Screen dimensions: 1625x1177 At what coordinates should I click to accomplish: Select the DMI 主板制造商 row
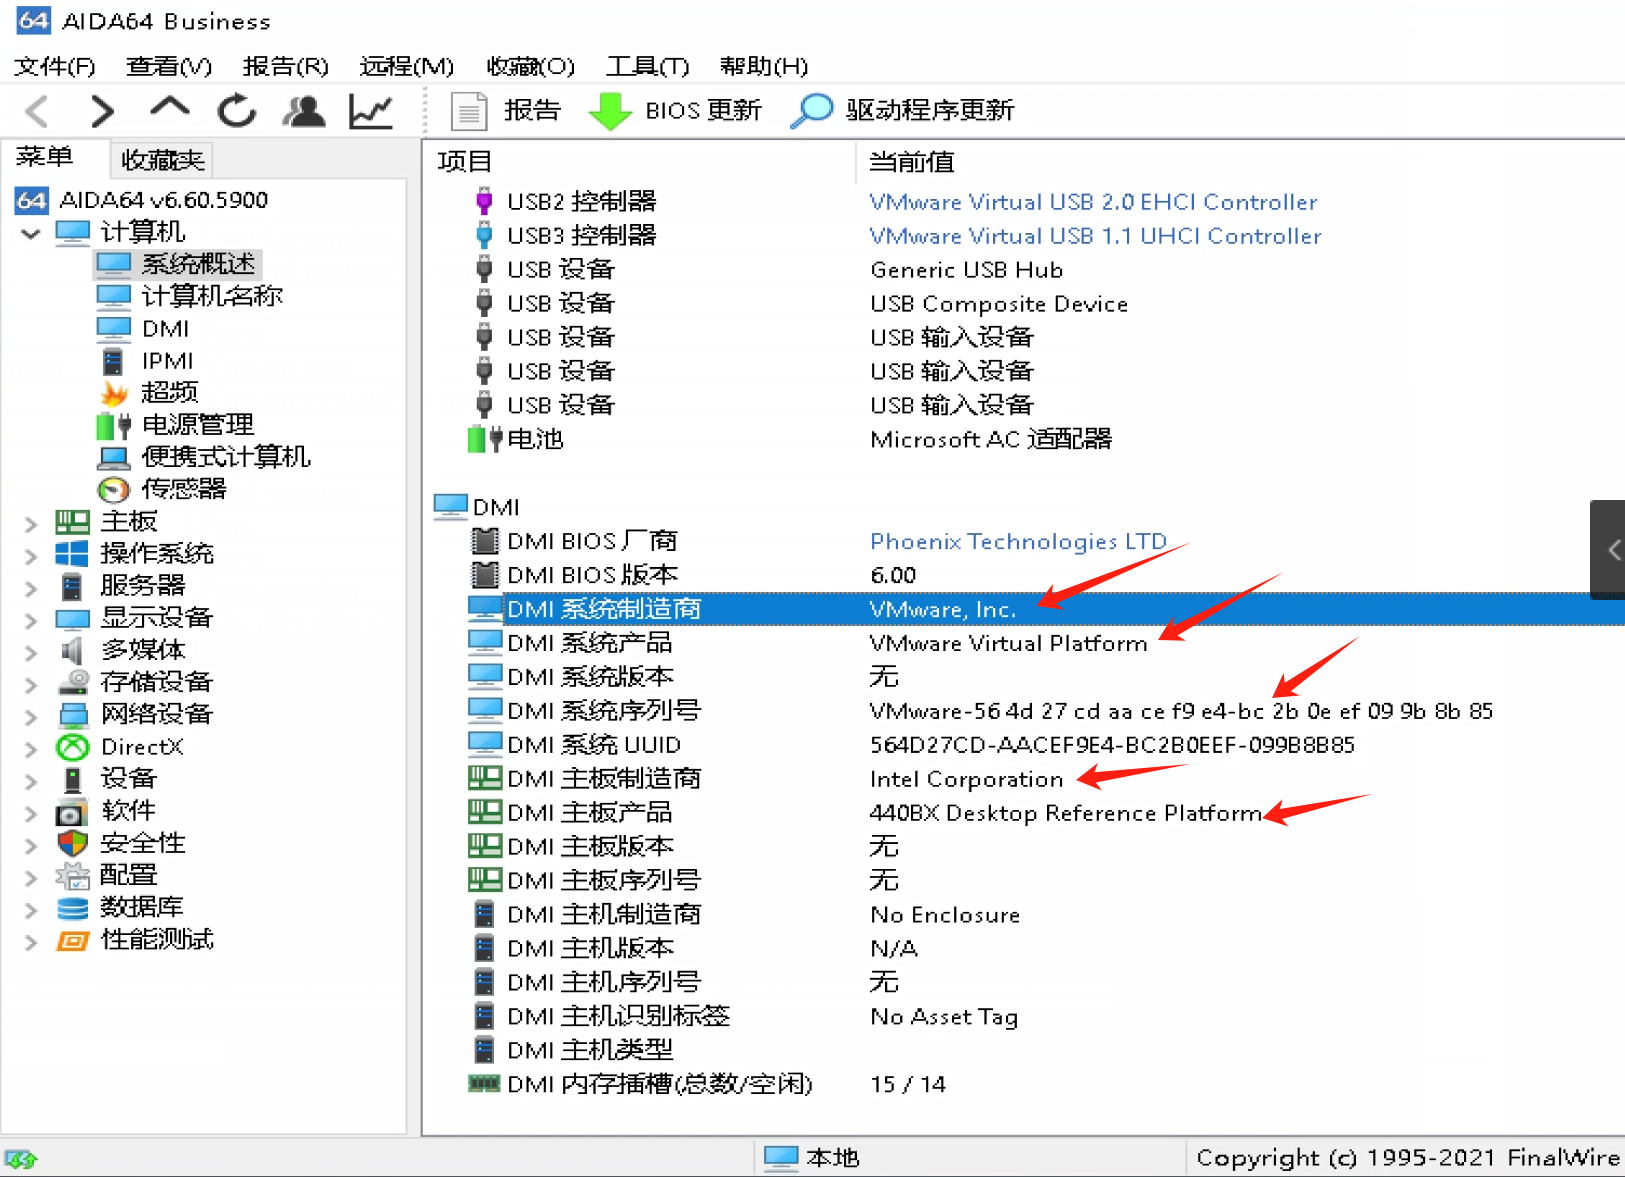[x=1046, y=779]
